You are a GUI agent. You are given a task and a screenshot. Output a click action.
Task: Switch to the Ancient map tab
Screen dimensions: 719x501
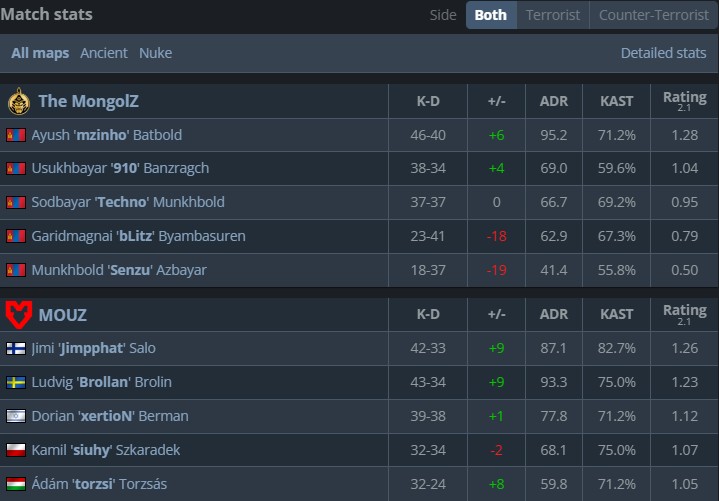[x=104, y=53]
